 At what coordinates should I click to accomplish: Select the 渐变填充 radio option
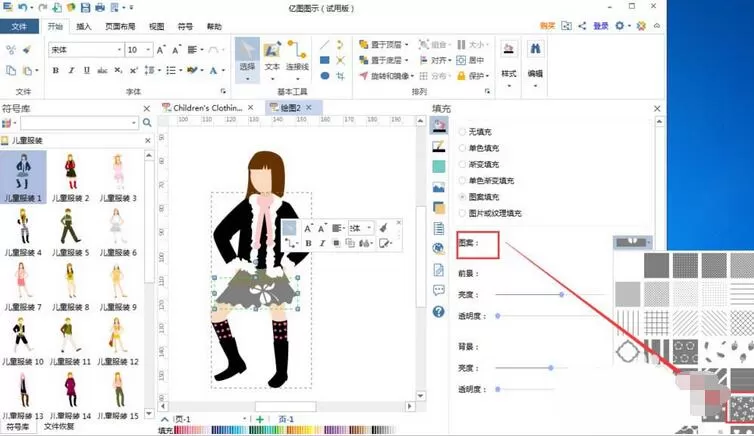click(x=462, y=164)
